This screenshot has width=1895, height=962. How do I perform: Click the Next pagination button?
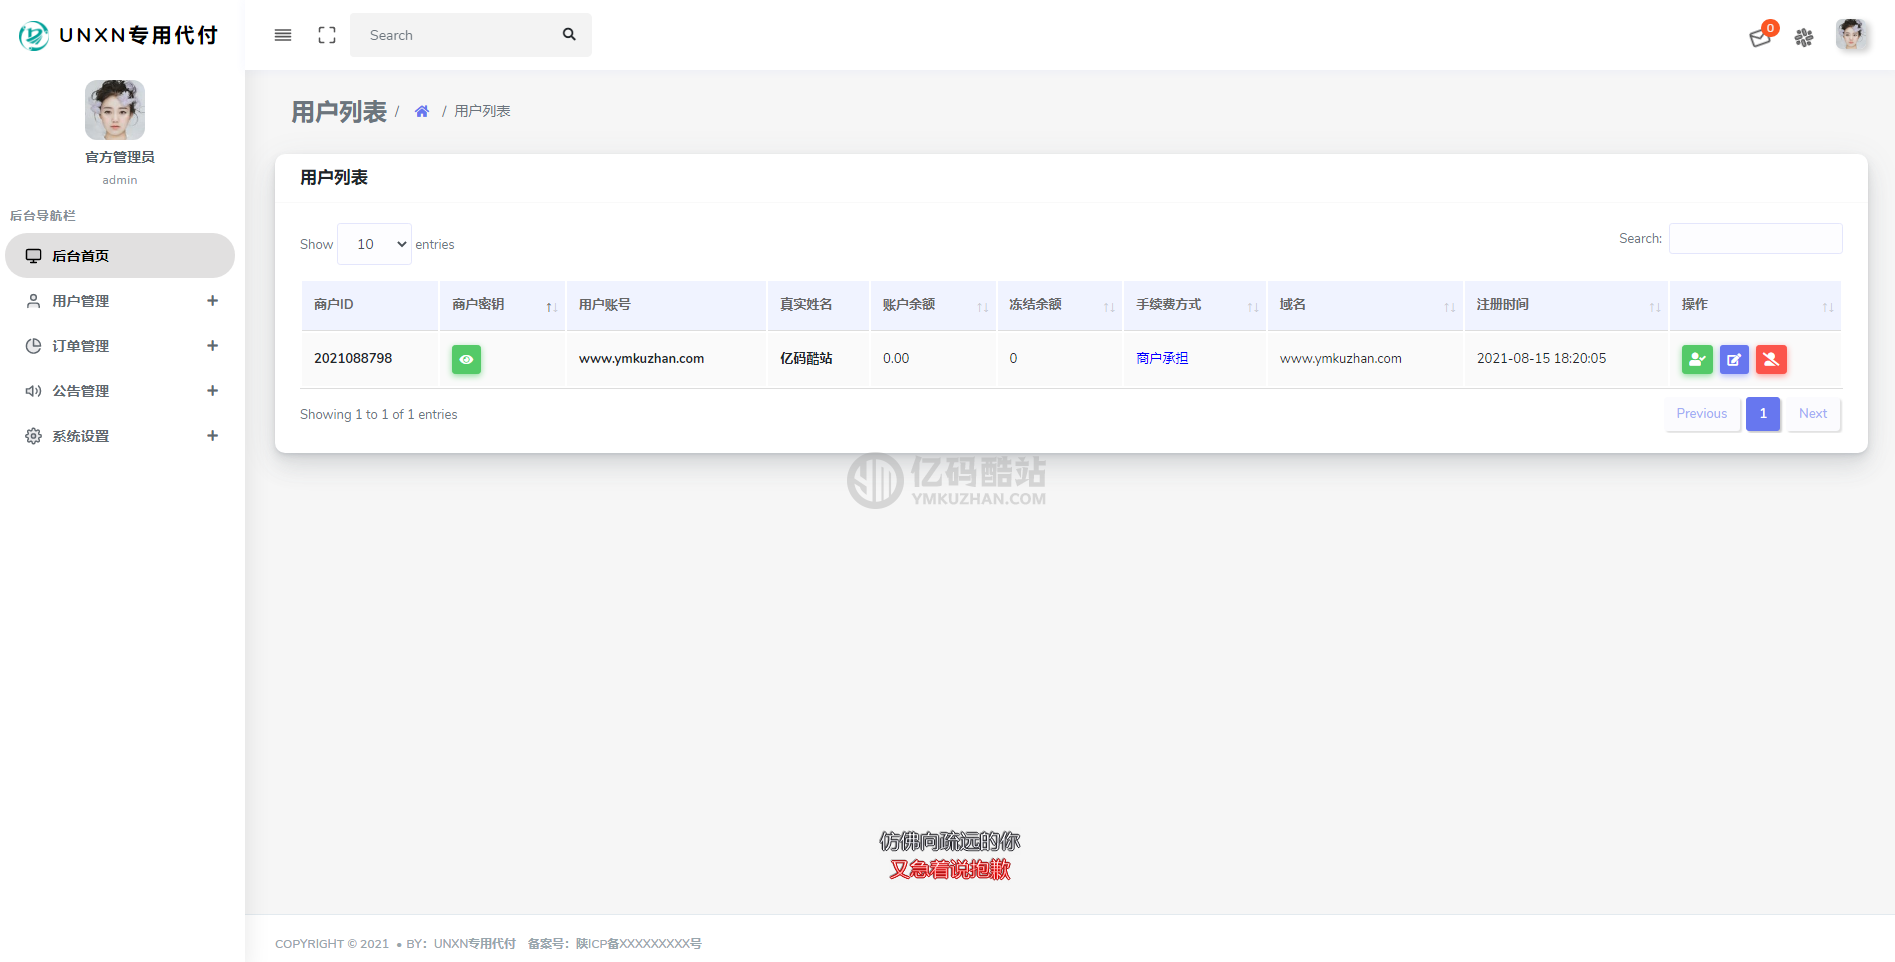coord(1812,414)
